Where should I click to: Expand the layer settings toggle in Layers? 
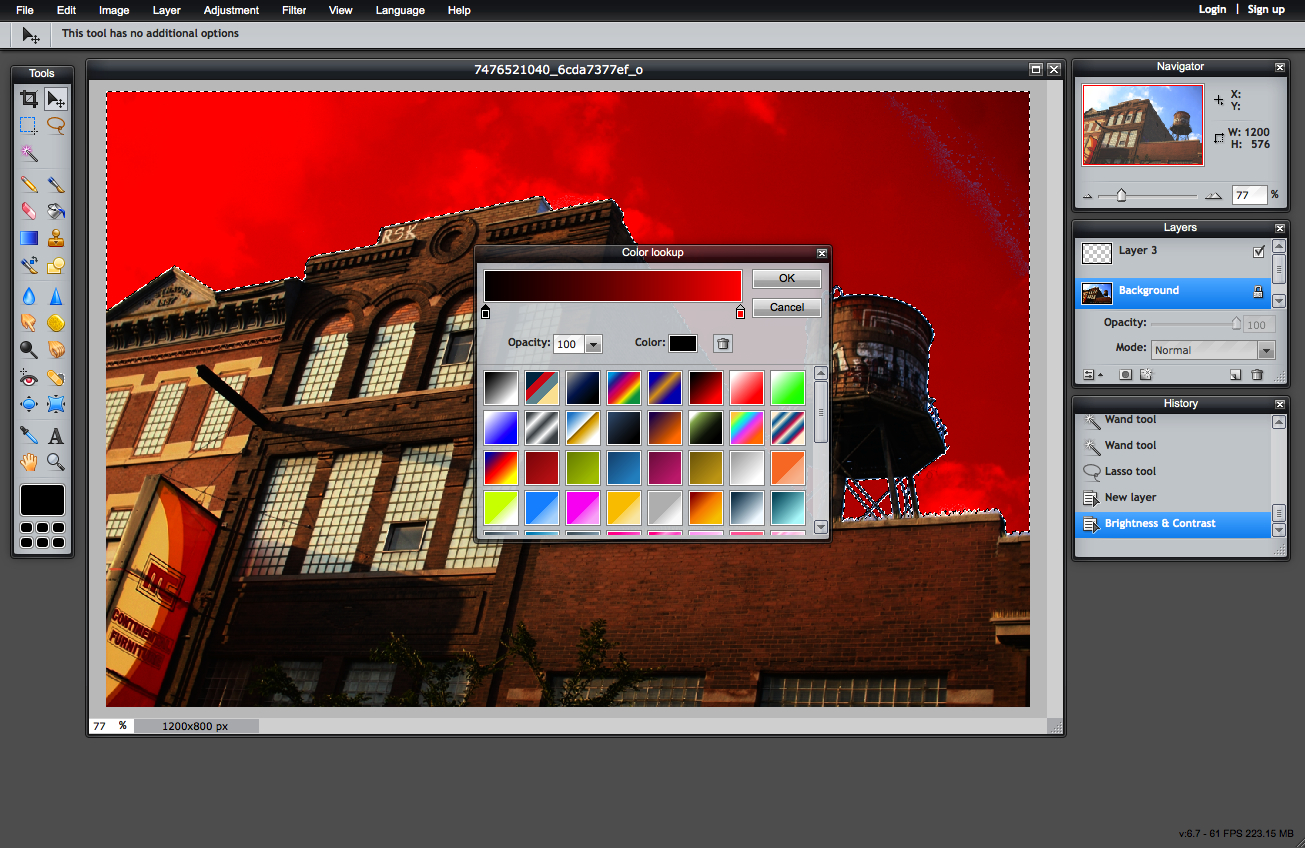1091,375
